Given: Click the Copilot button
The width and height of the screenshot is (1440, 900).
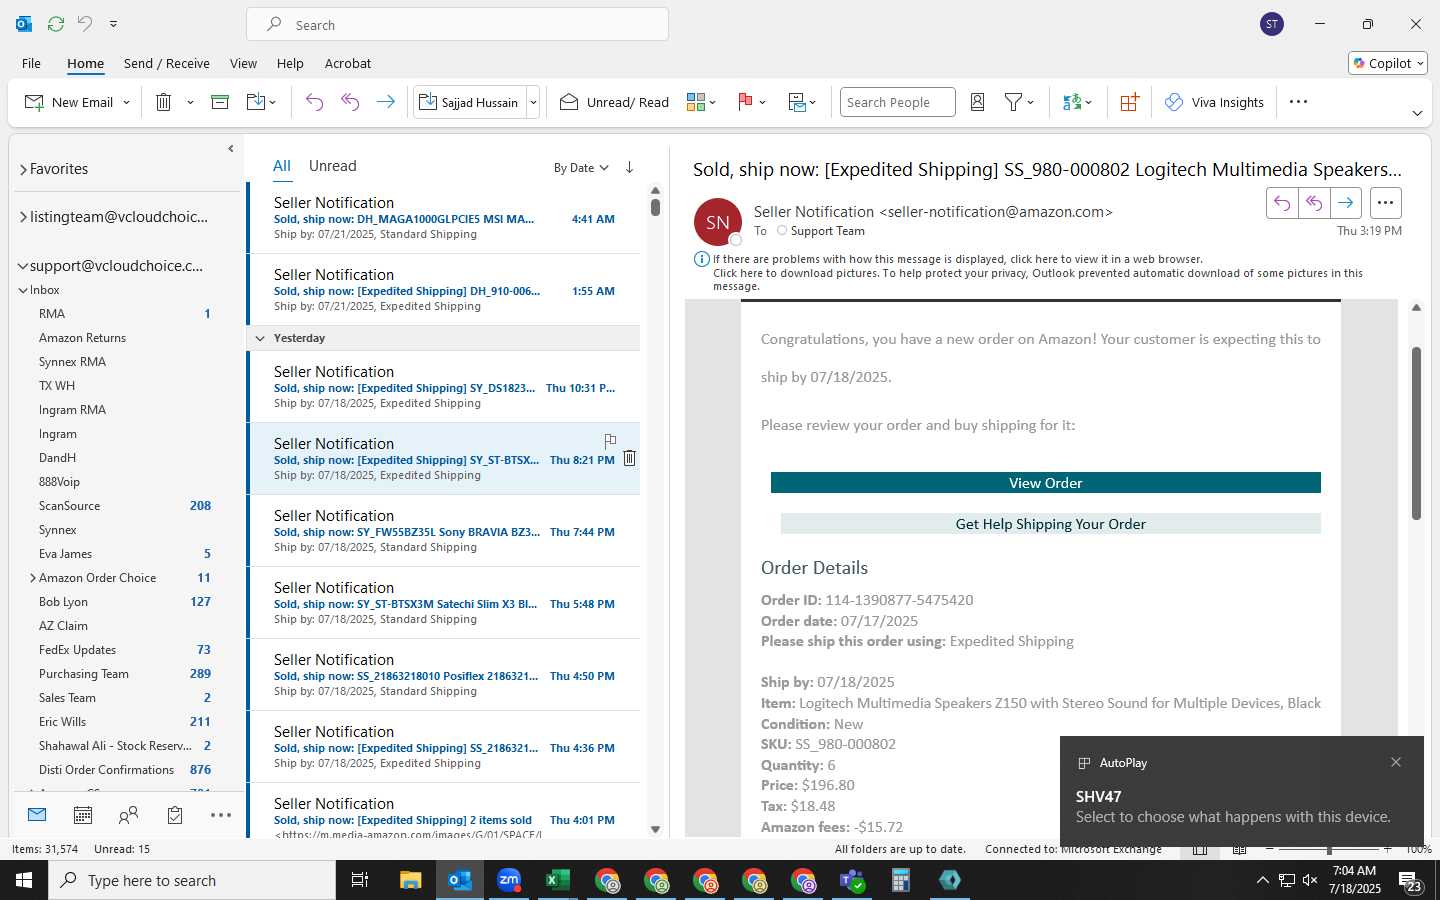Looking at the screenshot, I should click(x=1387, y=63).
